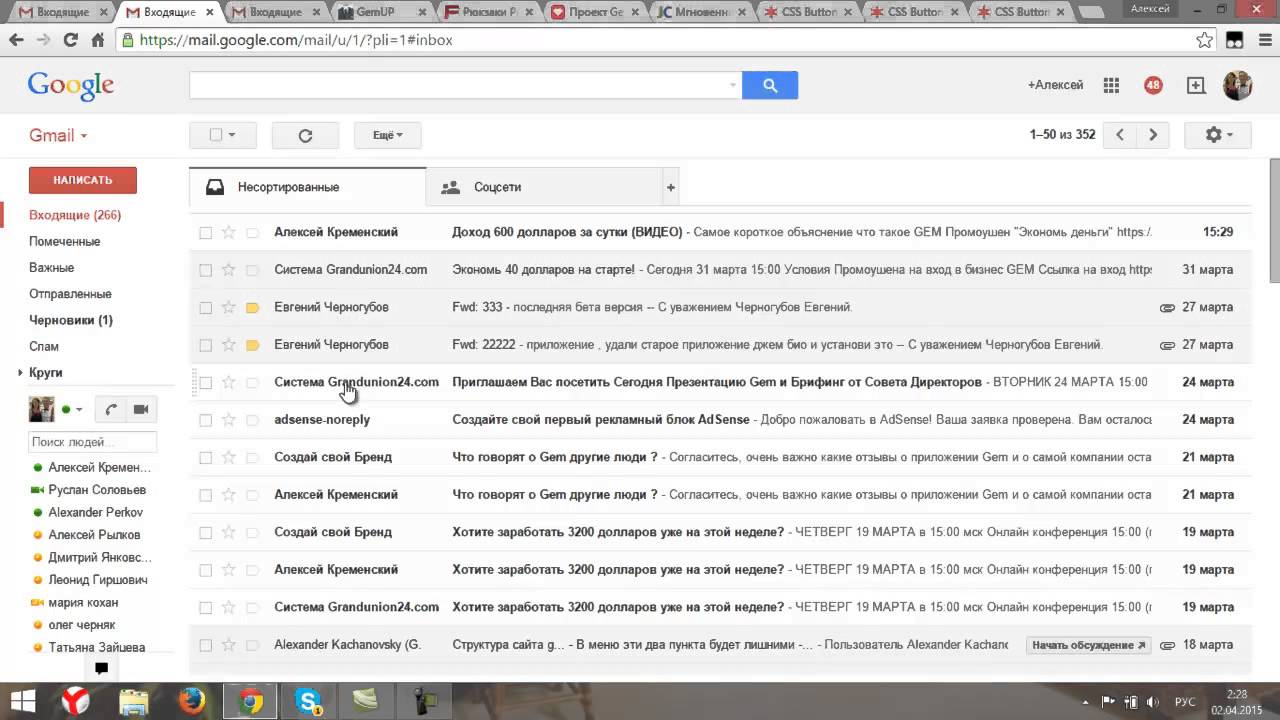Screen dimensions: 1280x720
Task: Open the Google apps grid
Action: tap(1111, 85)
